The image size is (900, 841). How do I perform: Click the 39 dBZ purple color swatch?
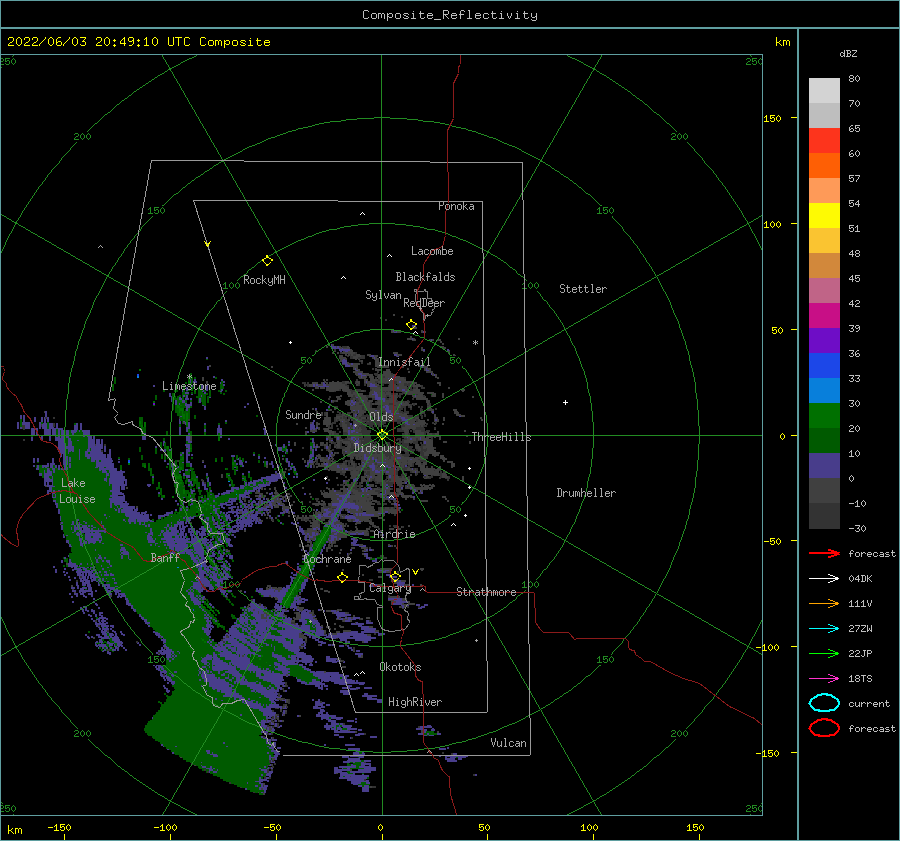coord(824,340)
